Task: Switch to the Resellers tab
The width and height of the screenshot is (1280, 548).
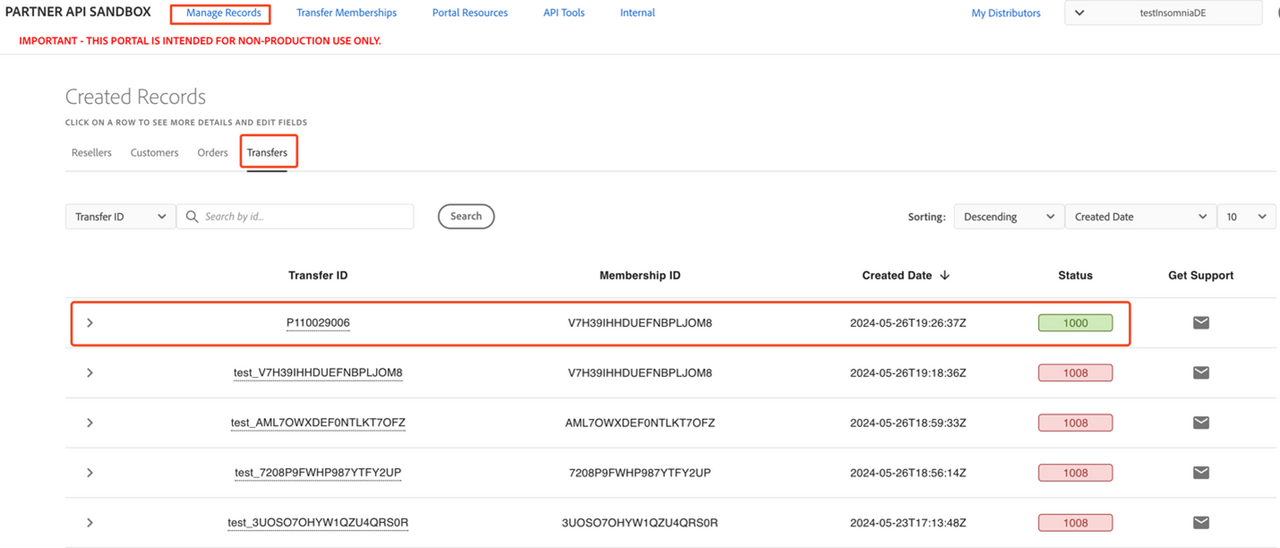Action: click(92, 153)
